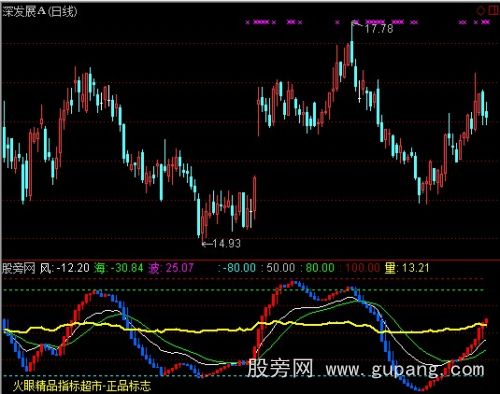
Task: Click the 量: 13.21 indicator value
Action: tap(407, 268)
